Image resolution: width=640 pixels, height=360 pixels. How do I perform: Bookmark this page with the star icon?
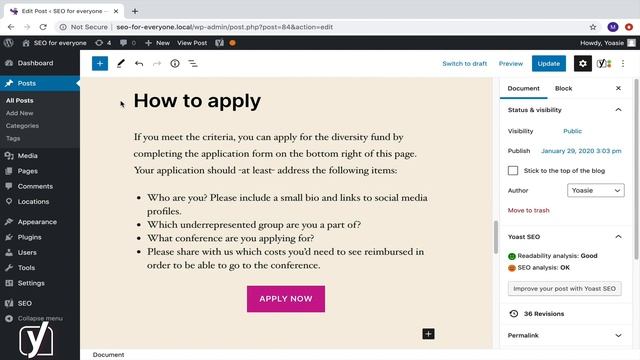pos(593,27)
